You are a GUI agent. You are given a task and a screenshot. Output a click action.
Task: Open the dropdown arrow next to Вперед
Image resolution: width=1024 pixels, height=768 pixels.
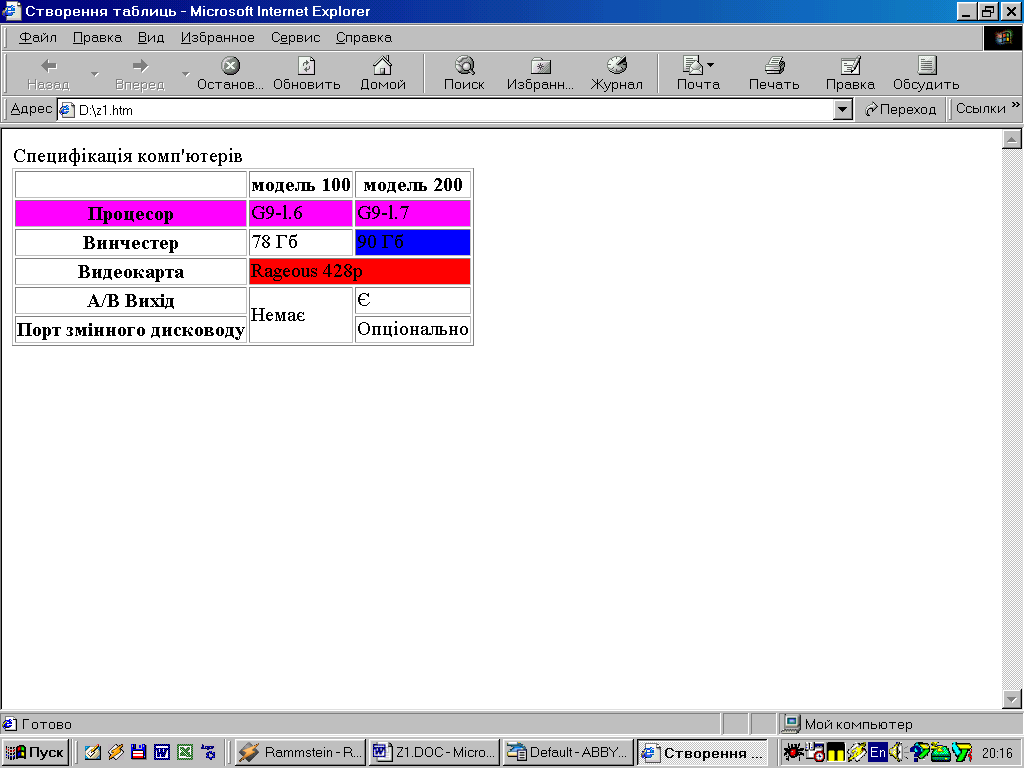[186, 74]
